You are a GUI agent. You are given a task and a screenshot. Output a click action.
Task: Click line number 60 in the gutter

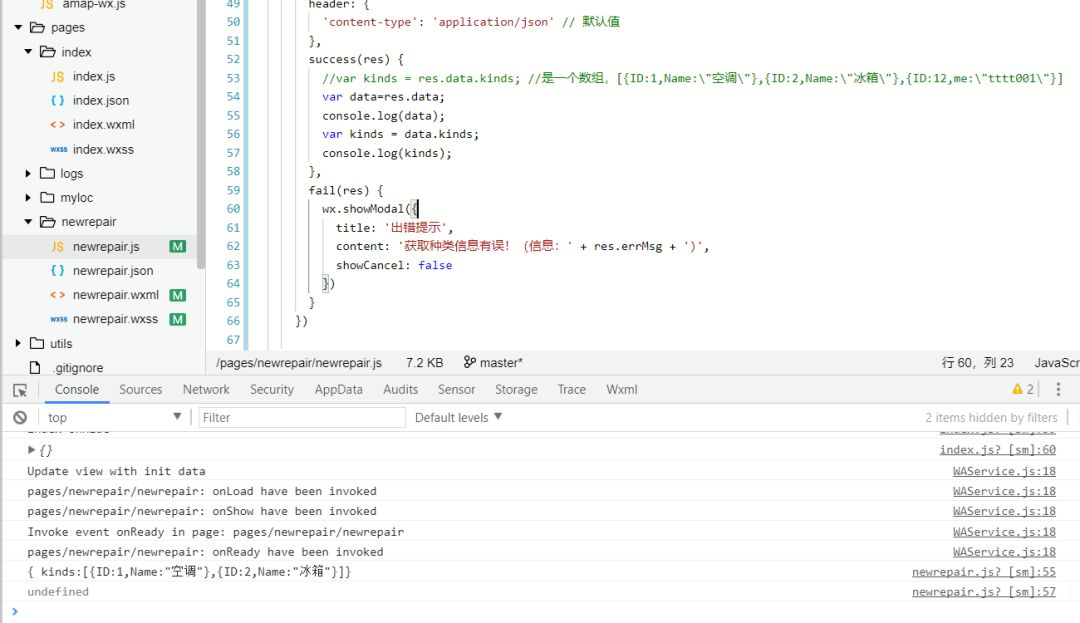233,209
